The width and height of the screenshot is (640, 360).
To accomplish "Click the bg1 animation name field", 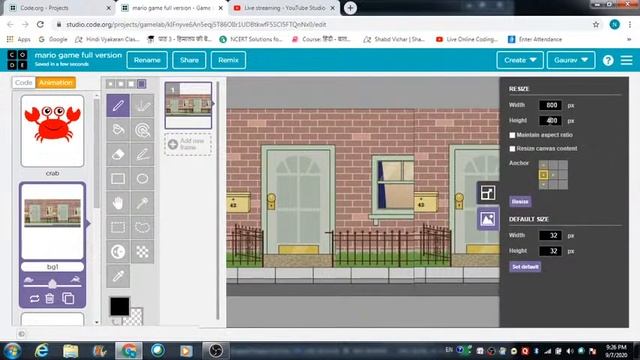I will (52, 267).
